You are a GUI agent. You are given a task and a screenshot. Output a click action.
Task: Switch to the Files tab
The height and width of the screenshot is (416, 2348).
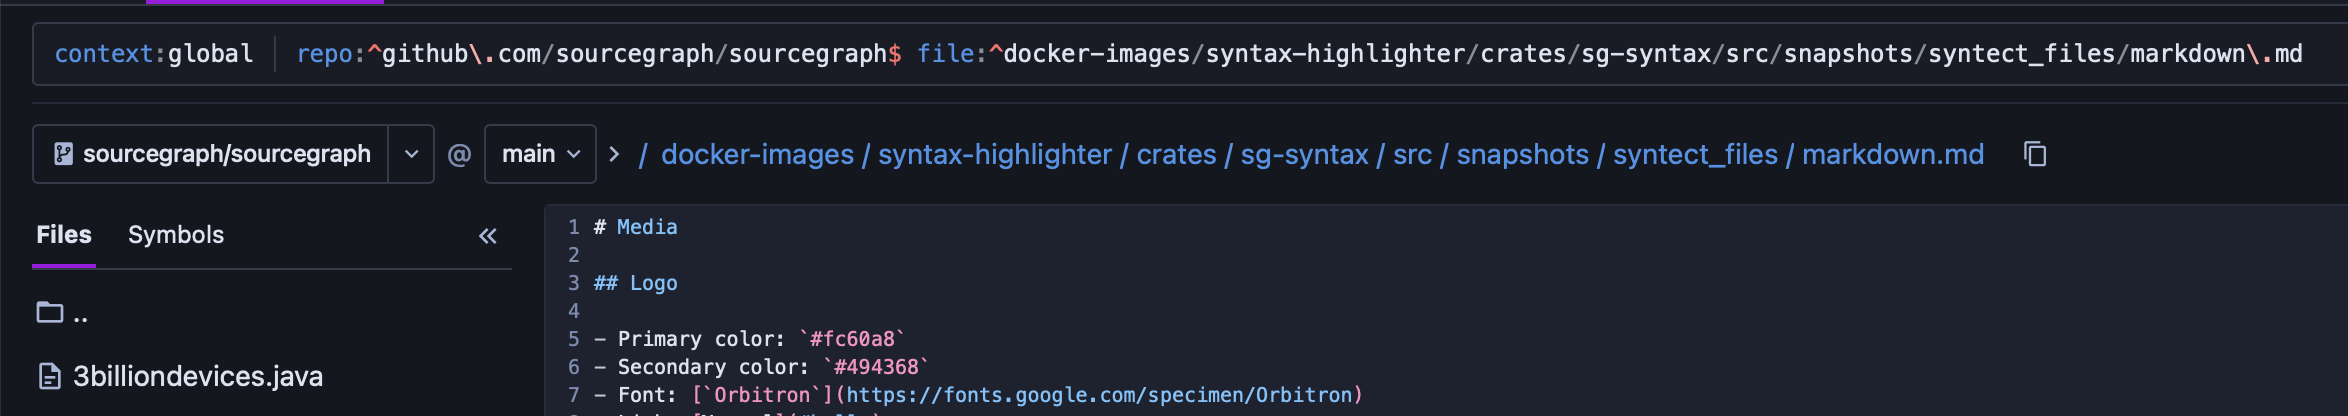click(x=64, y=235)
